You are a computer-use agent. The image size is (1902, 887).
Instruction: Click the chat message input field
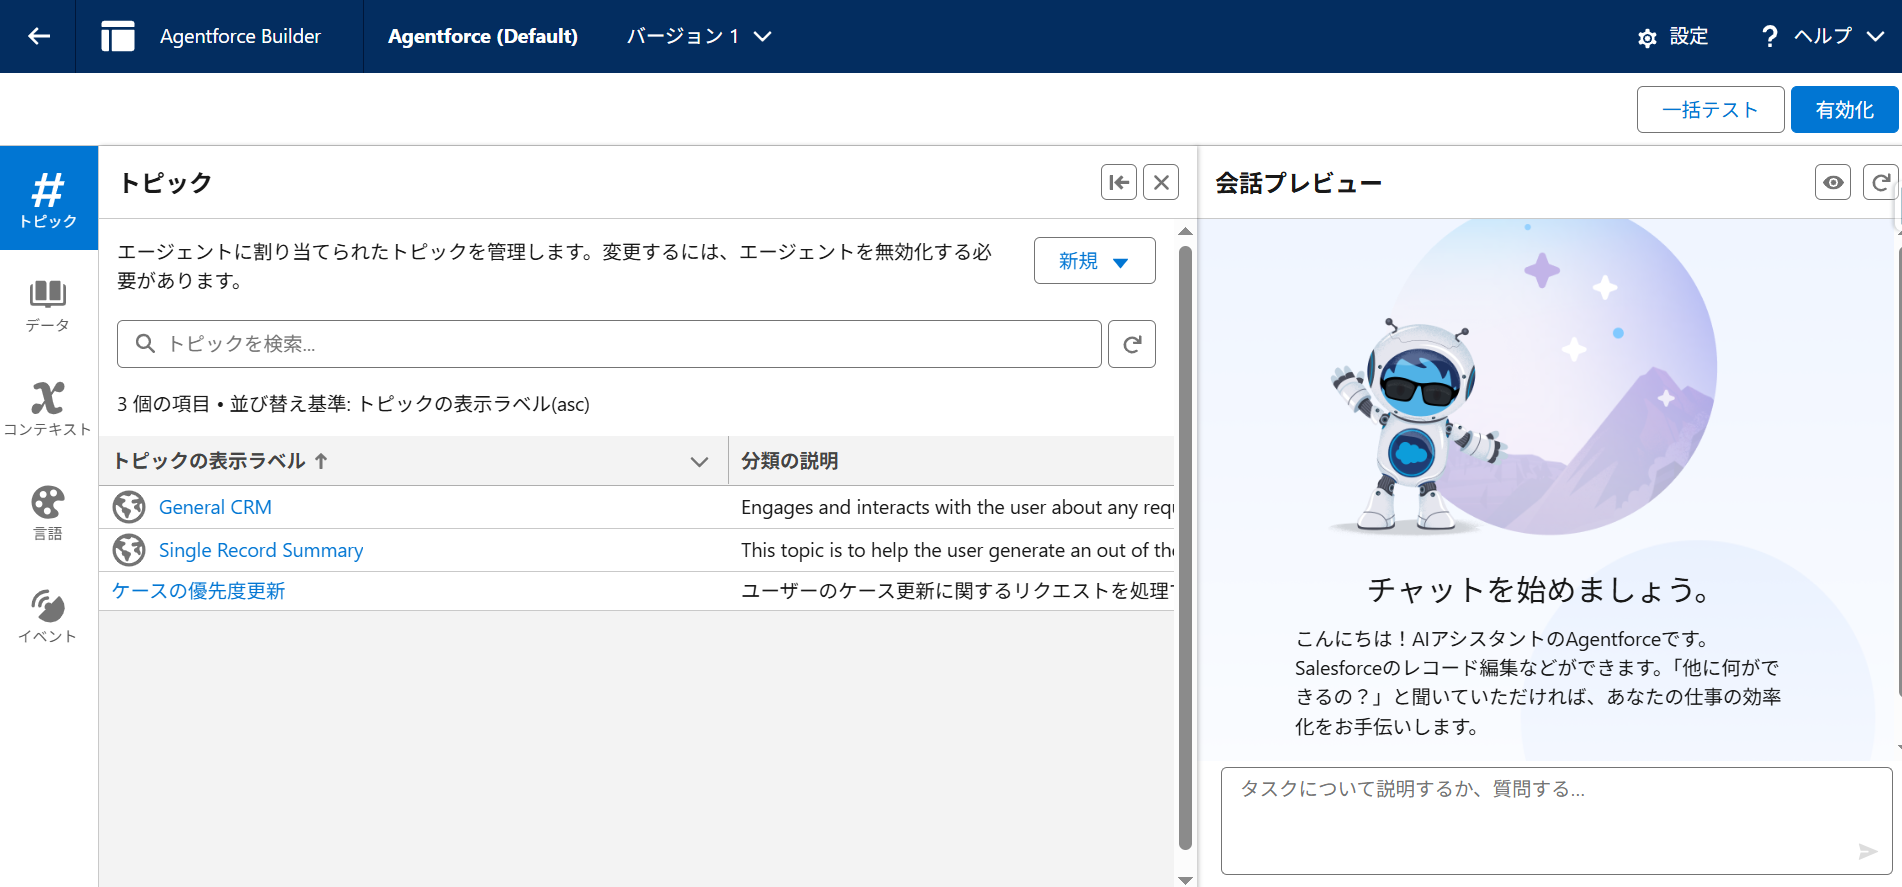(x=1556, y=820)
